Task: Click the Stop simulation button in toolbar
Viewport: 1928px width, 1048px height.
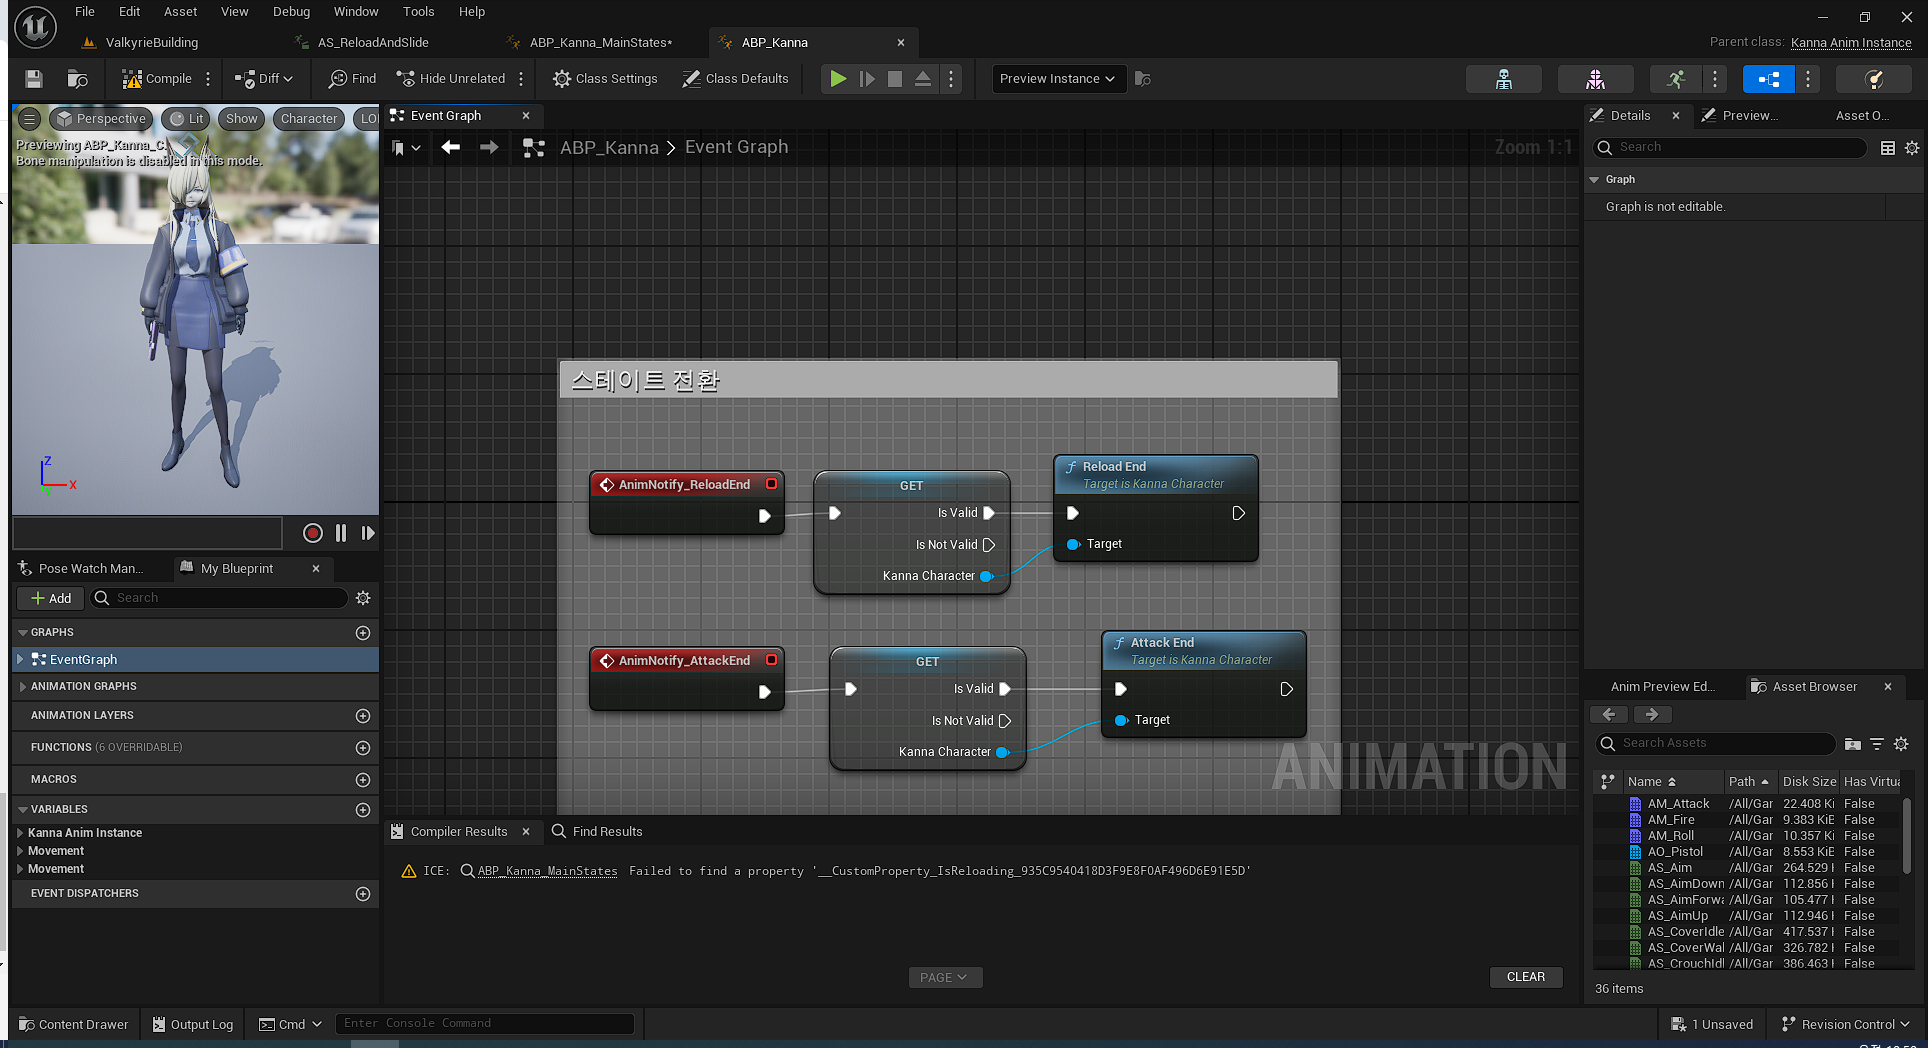Action: point(895,79)
